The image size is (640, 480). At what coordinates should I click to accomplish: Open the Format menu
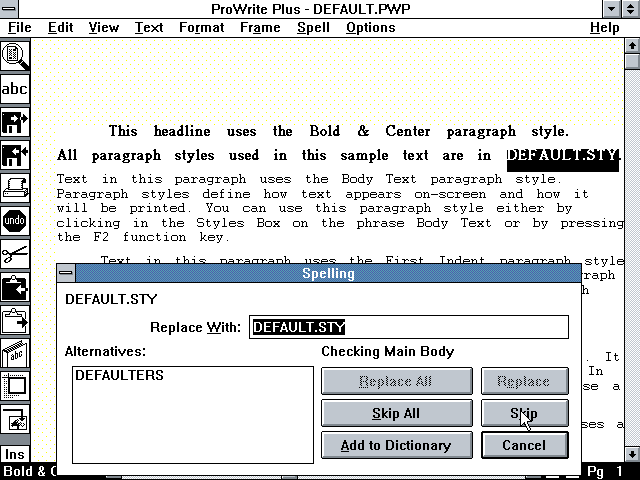[202, 27]
